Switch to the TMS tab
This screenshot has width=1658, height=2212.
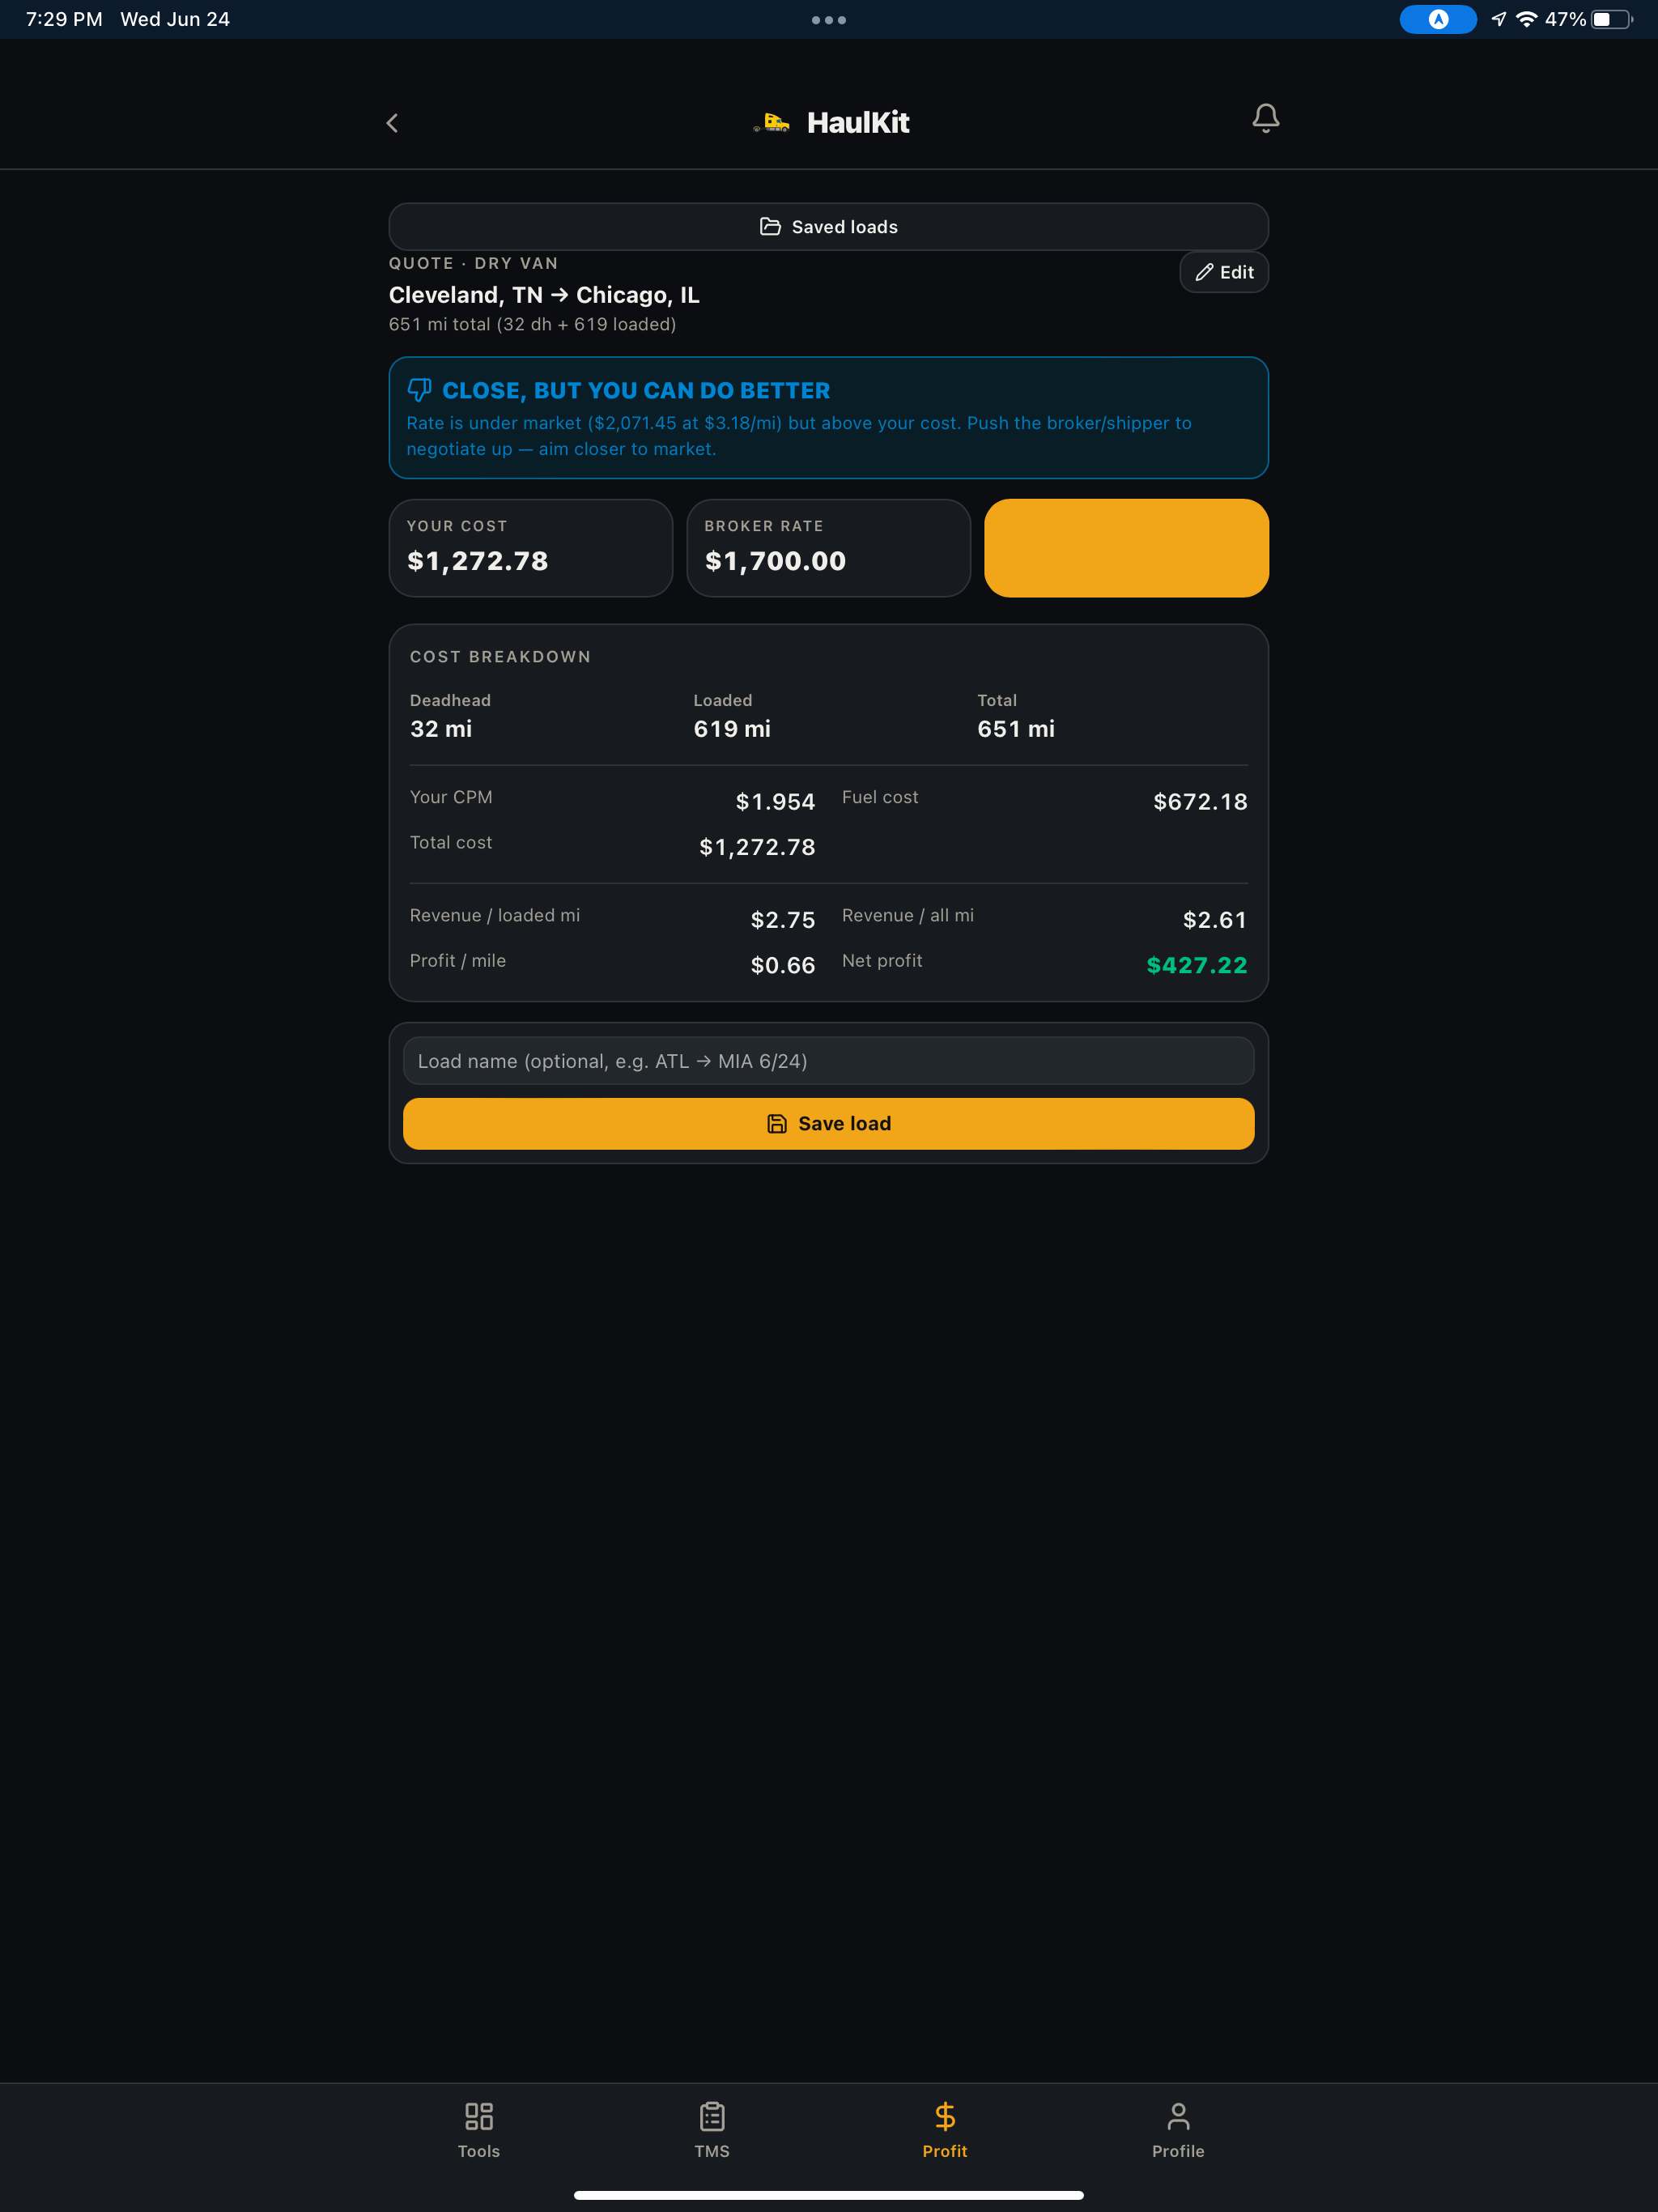click(712, 2130)
